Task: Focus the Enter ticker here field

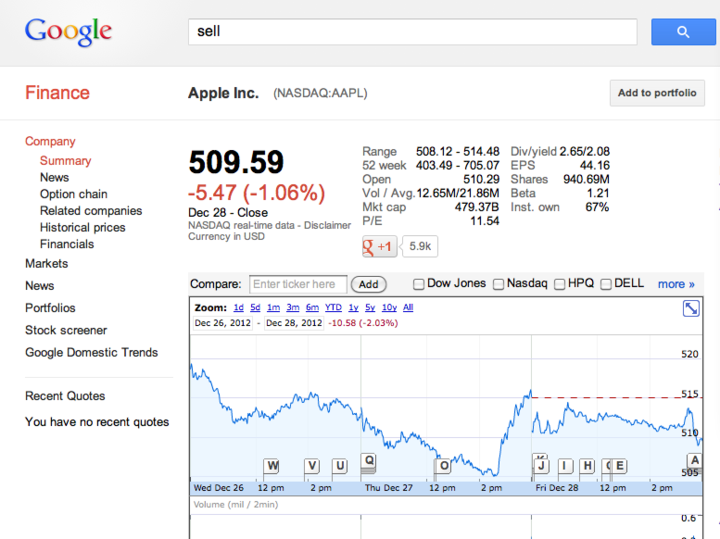Action: click(x=298, y=284)
